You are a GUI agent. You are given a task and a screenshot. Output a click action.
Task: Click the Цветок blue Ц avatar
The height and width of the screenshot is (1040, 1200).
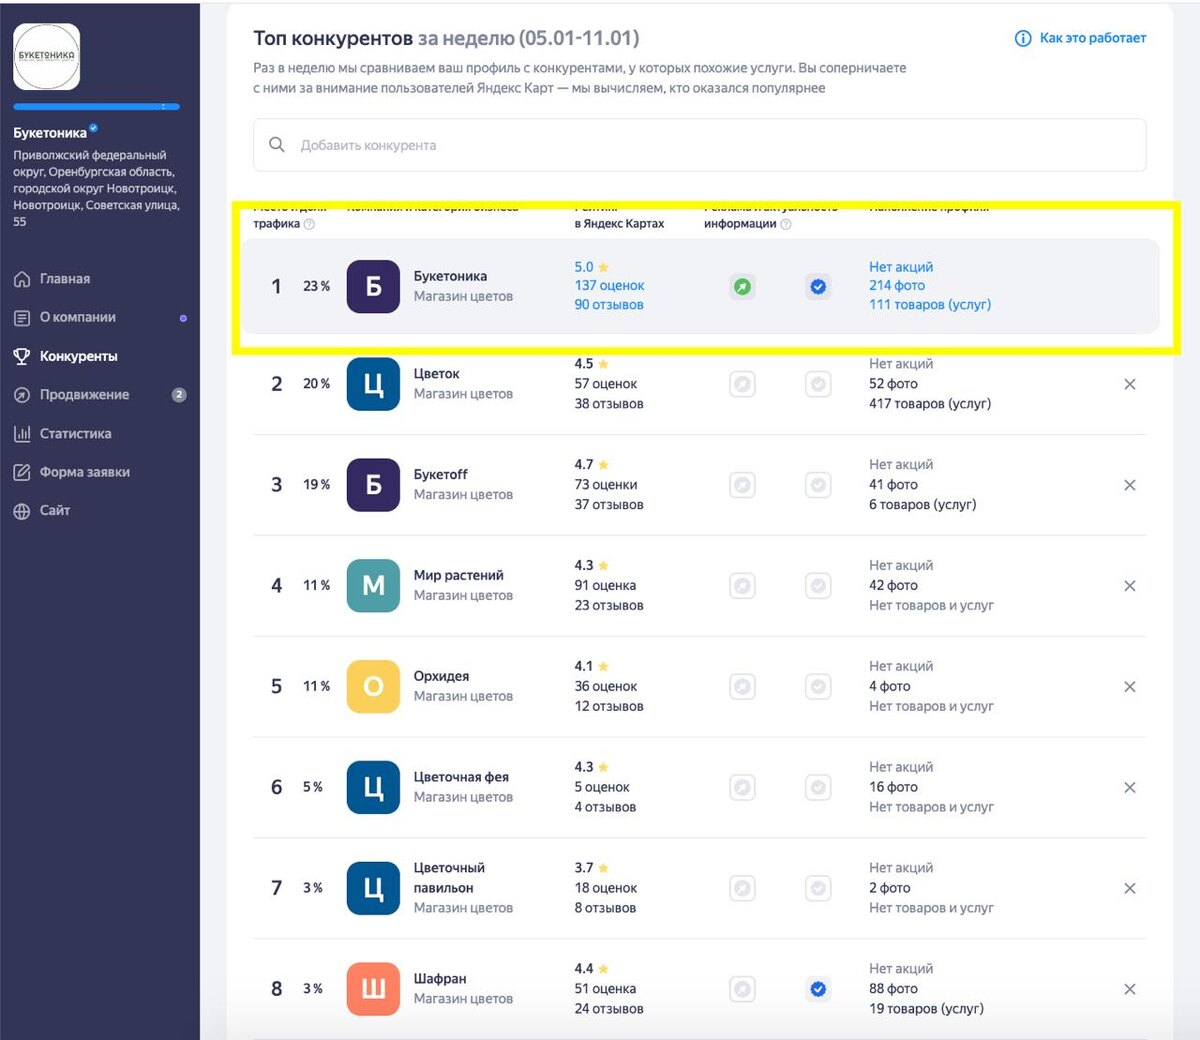coord(373,384)
